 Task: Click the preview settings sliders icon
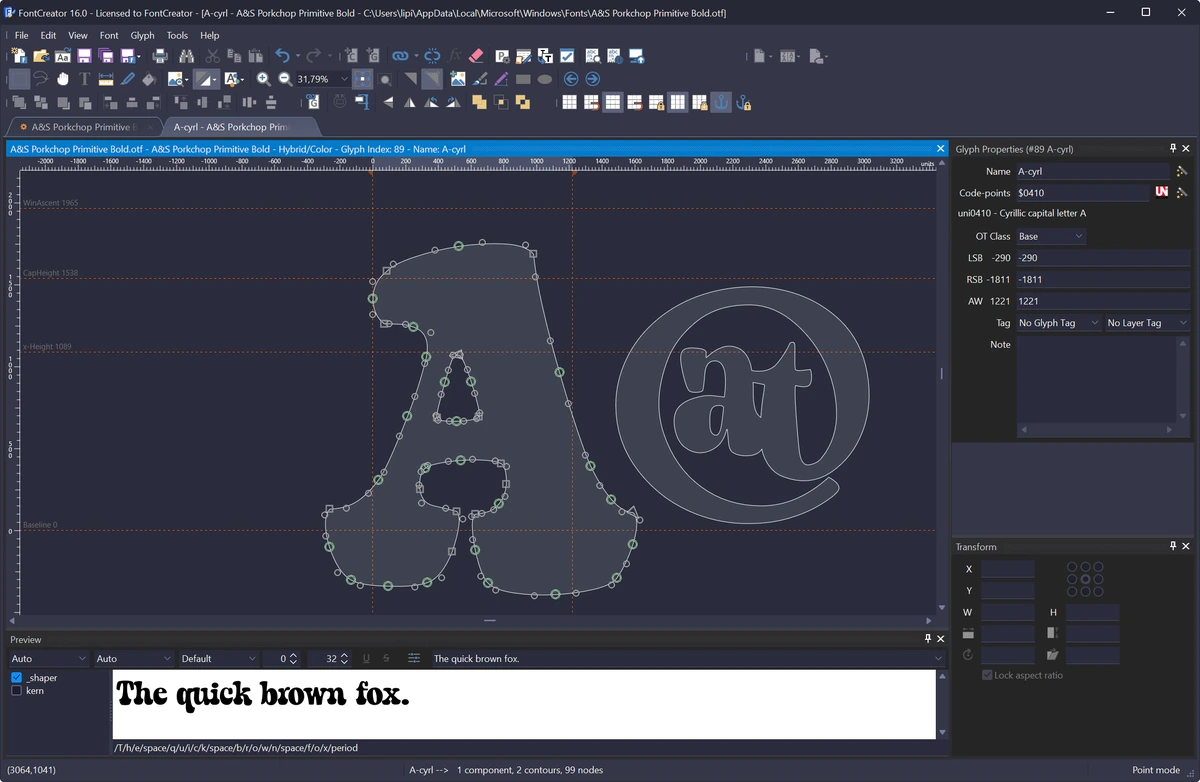[414, 658]
